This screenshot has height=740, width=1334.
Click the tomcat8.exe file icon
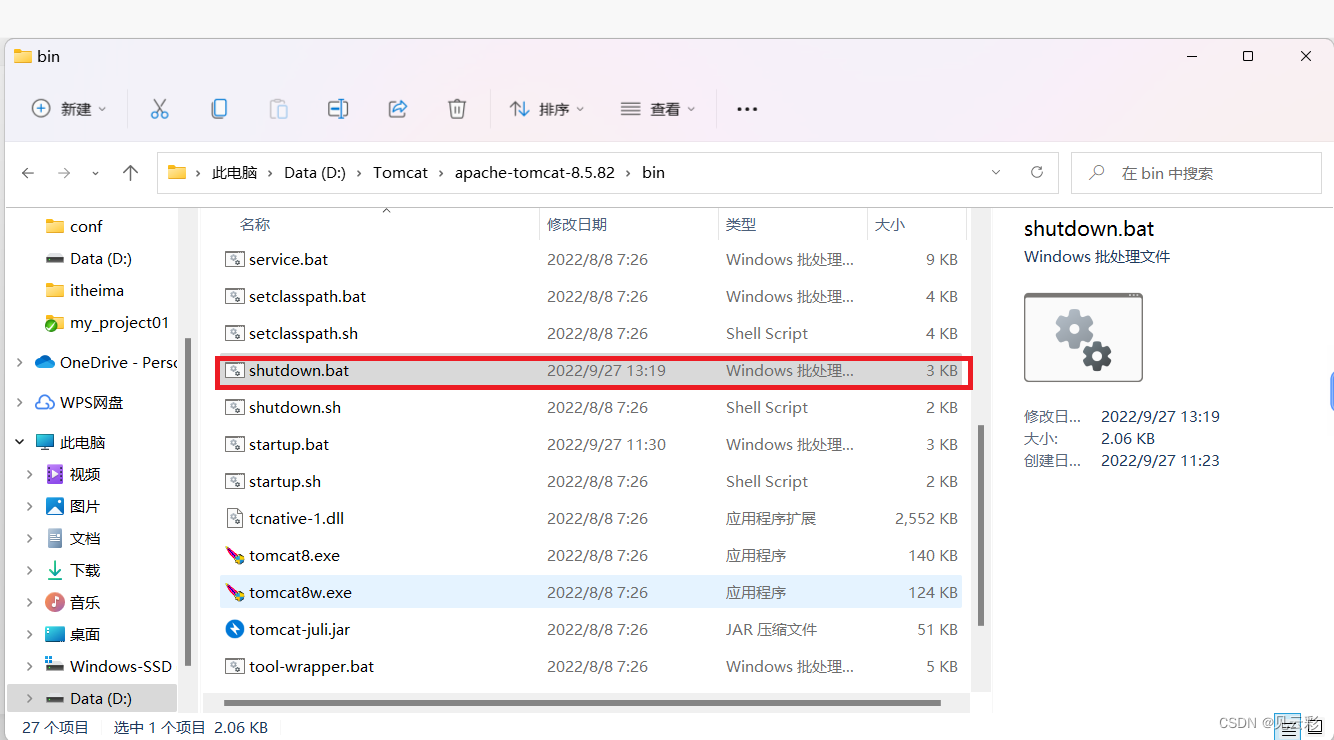pos(234,555)
